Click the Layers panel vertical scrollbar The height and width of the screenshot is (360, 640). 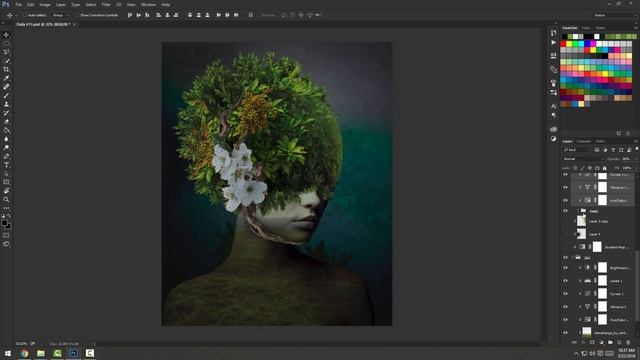pyautogui.click(x=637, y=286)
